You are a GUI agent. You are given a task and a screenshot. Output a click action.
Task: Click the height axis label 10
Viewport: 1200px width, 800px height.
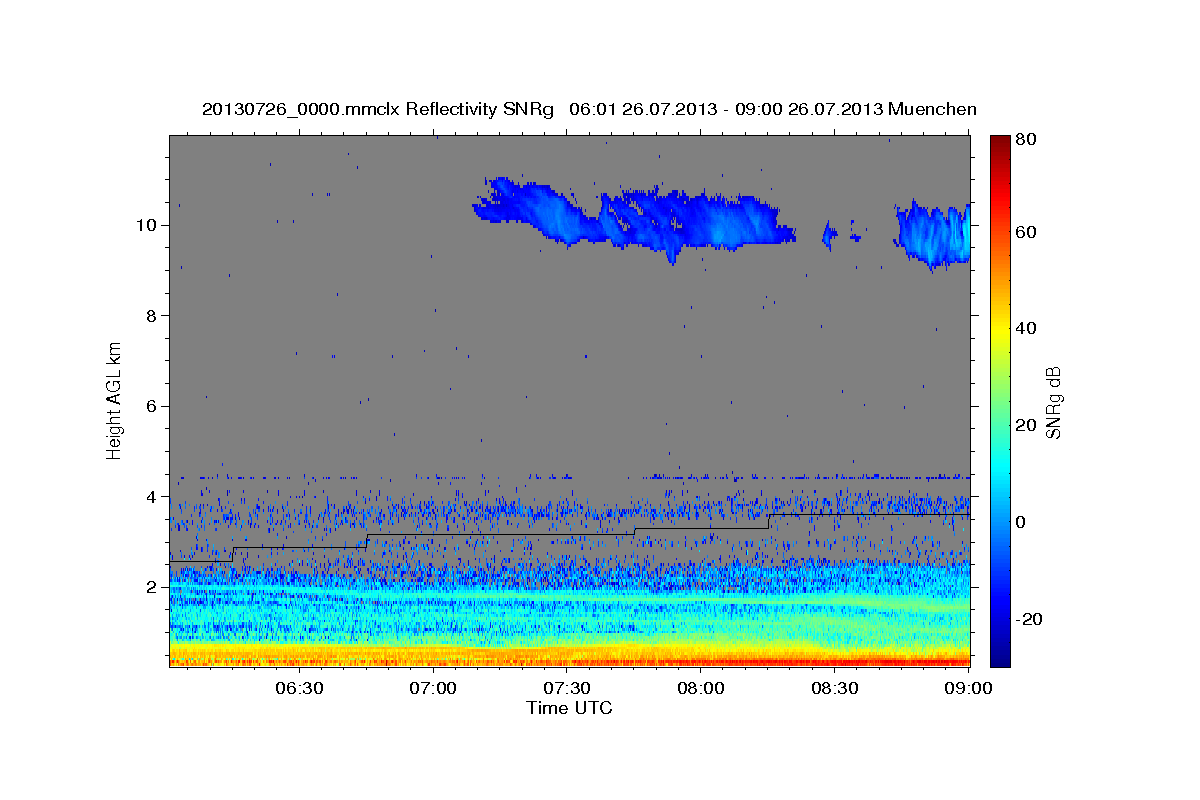[x=145, y=225]
